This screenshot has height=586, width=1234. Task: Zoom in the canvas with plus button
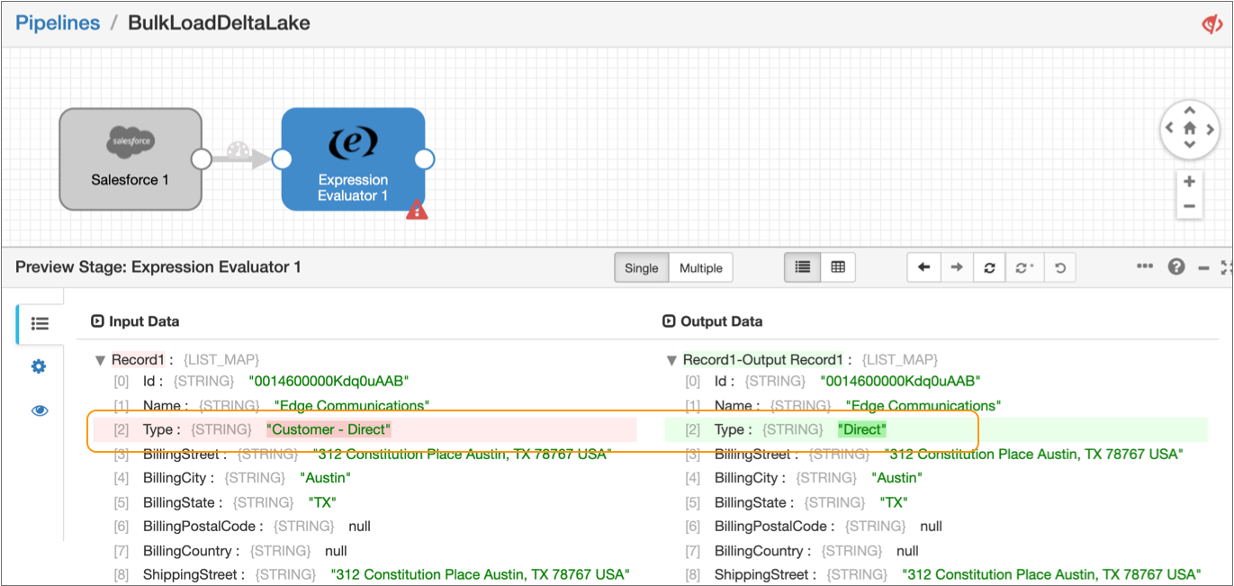1189,182
